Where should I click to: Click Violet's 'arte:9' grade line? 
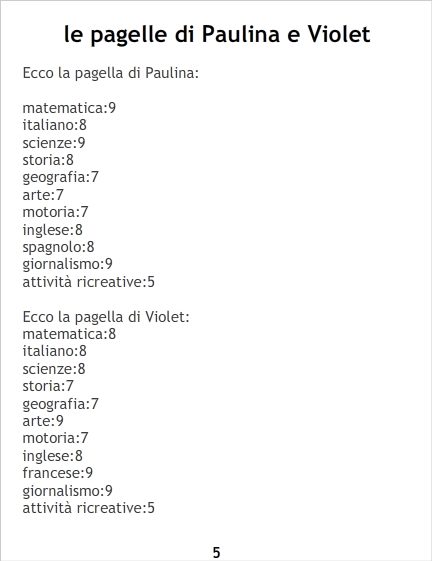pos(43,421)
